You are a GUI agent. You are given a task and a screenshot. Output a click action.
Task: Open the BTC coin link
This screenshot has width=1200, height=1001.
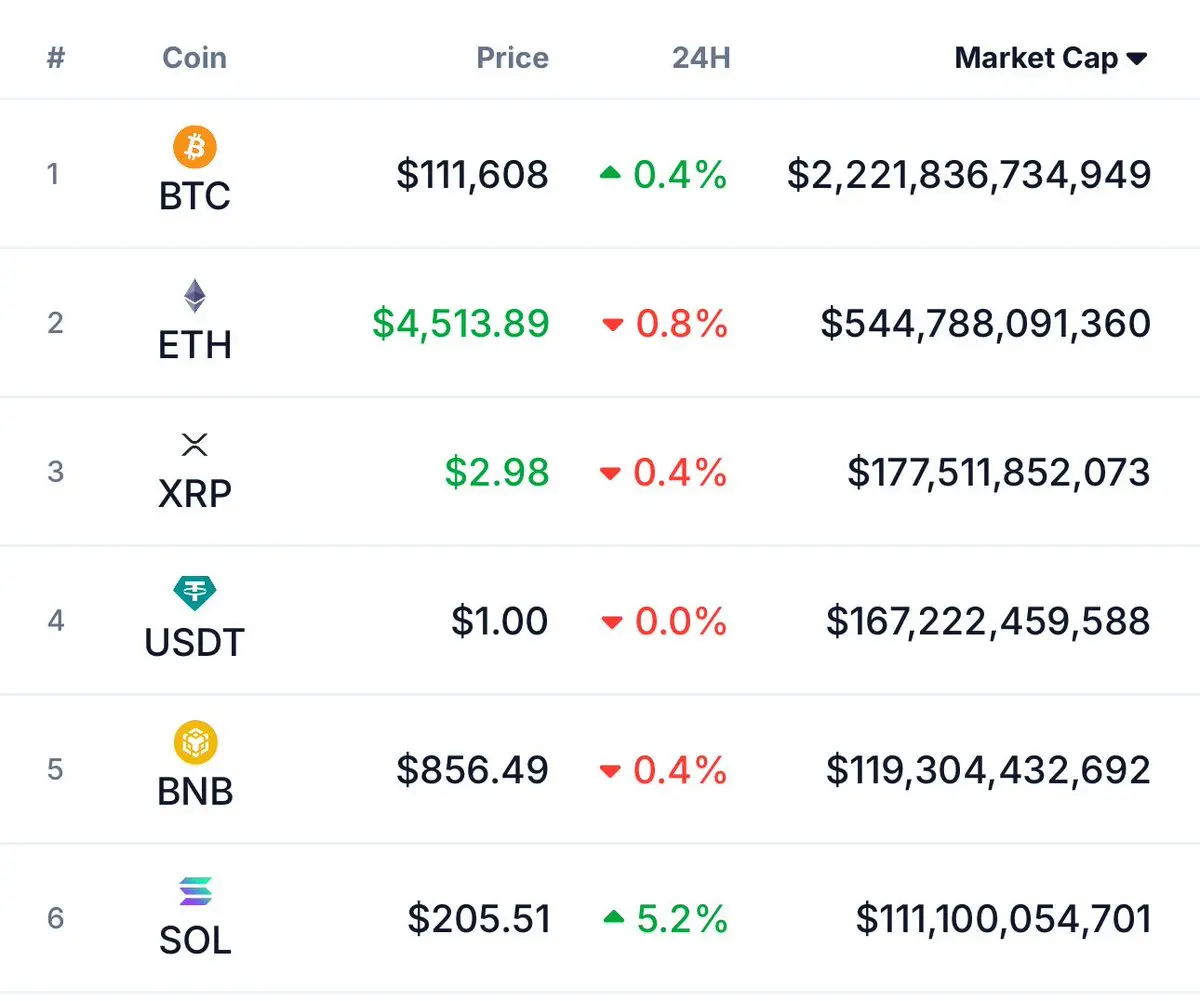click(x=195, y=196)
